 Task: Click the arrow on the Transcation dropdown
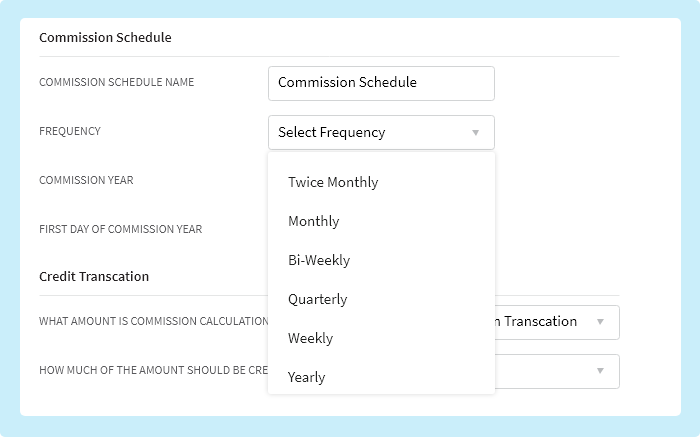600,322
